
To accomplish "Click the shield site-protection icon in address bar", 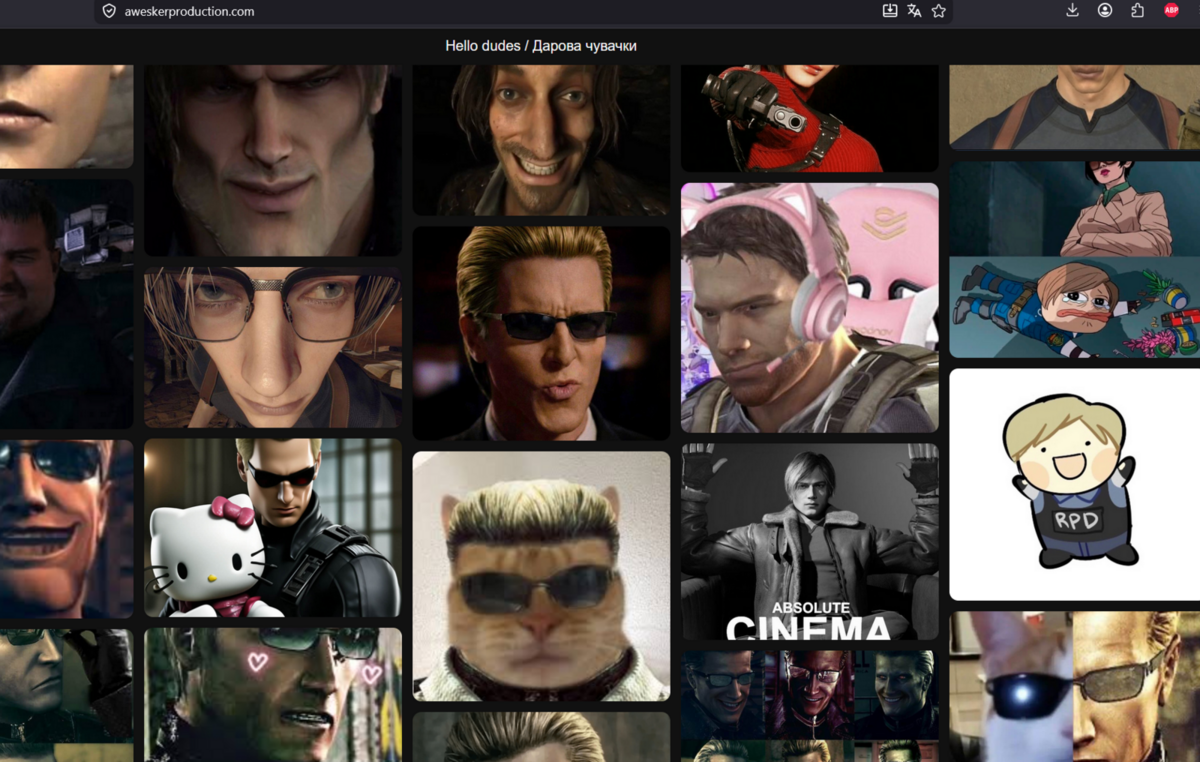I will 109,11.
